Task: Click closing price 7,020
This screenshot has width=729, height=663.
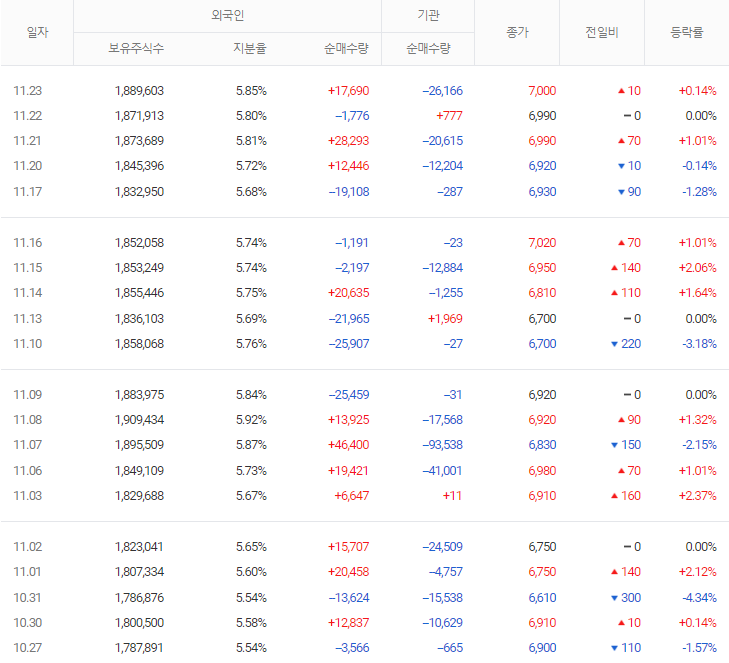Action: [x=542, y=243]
